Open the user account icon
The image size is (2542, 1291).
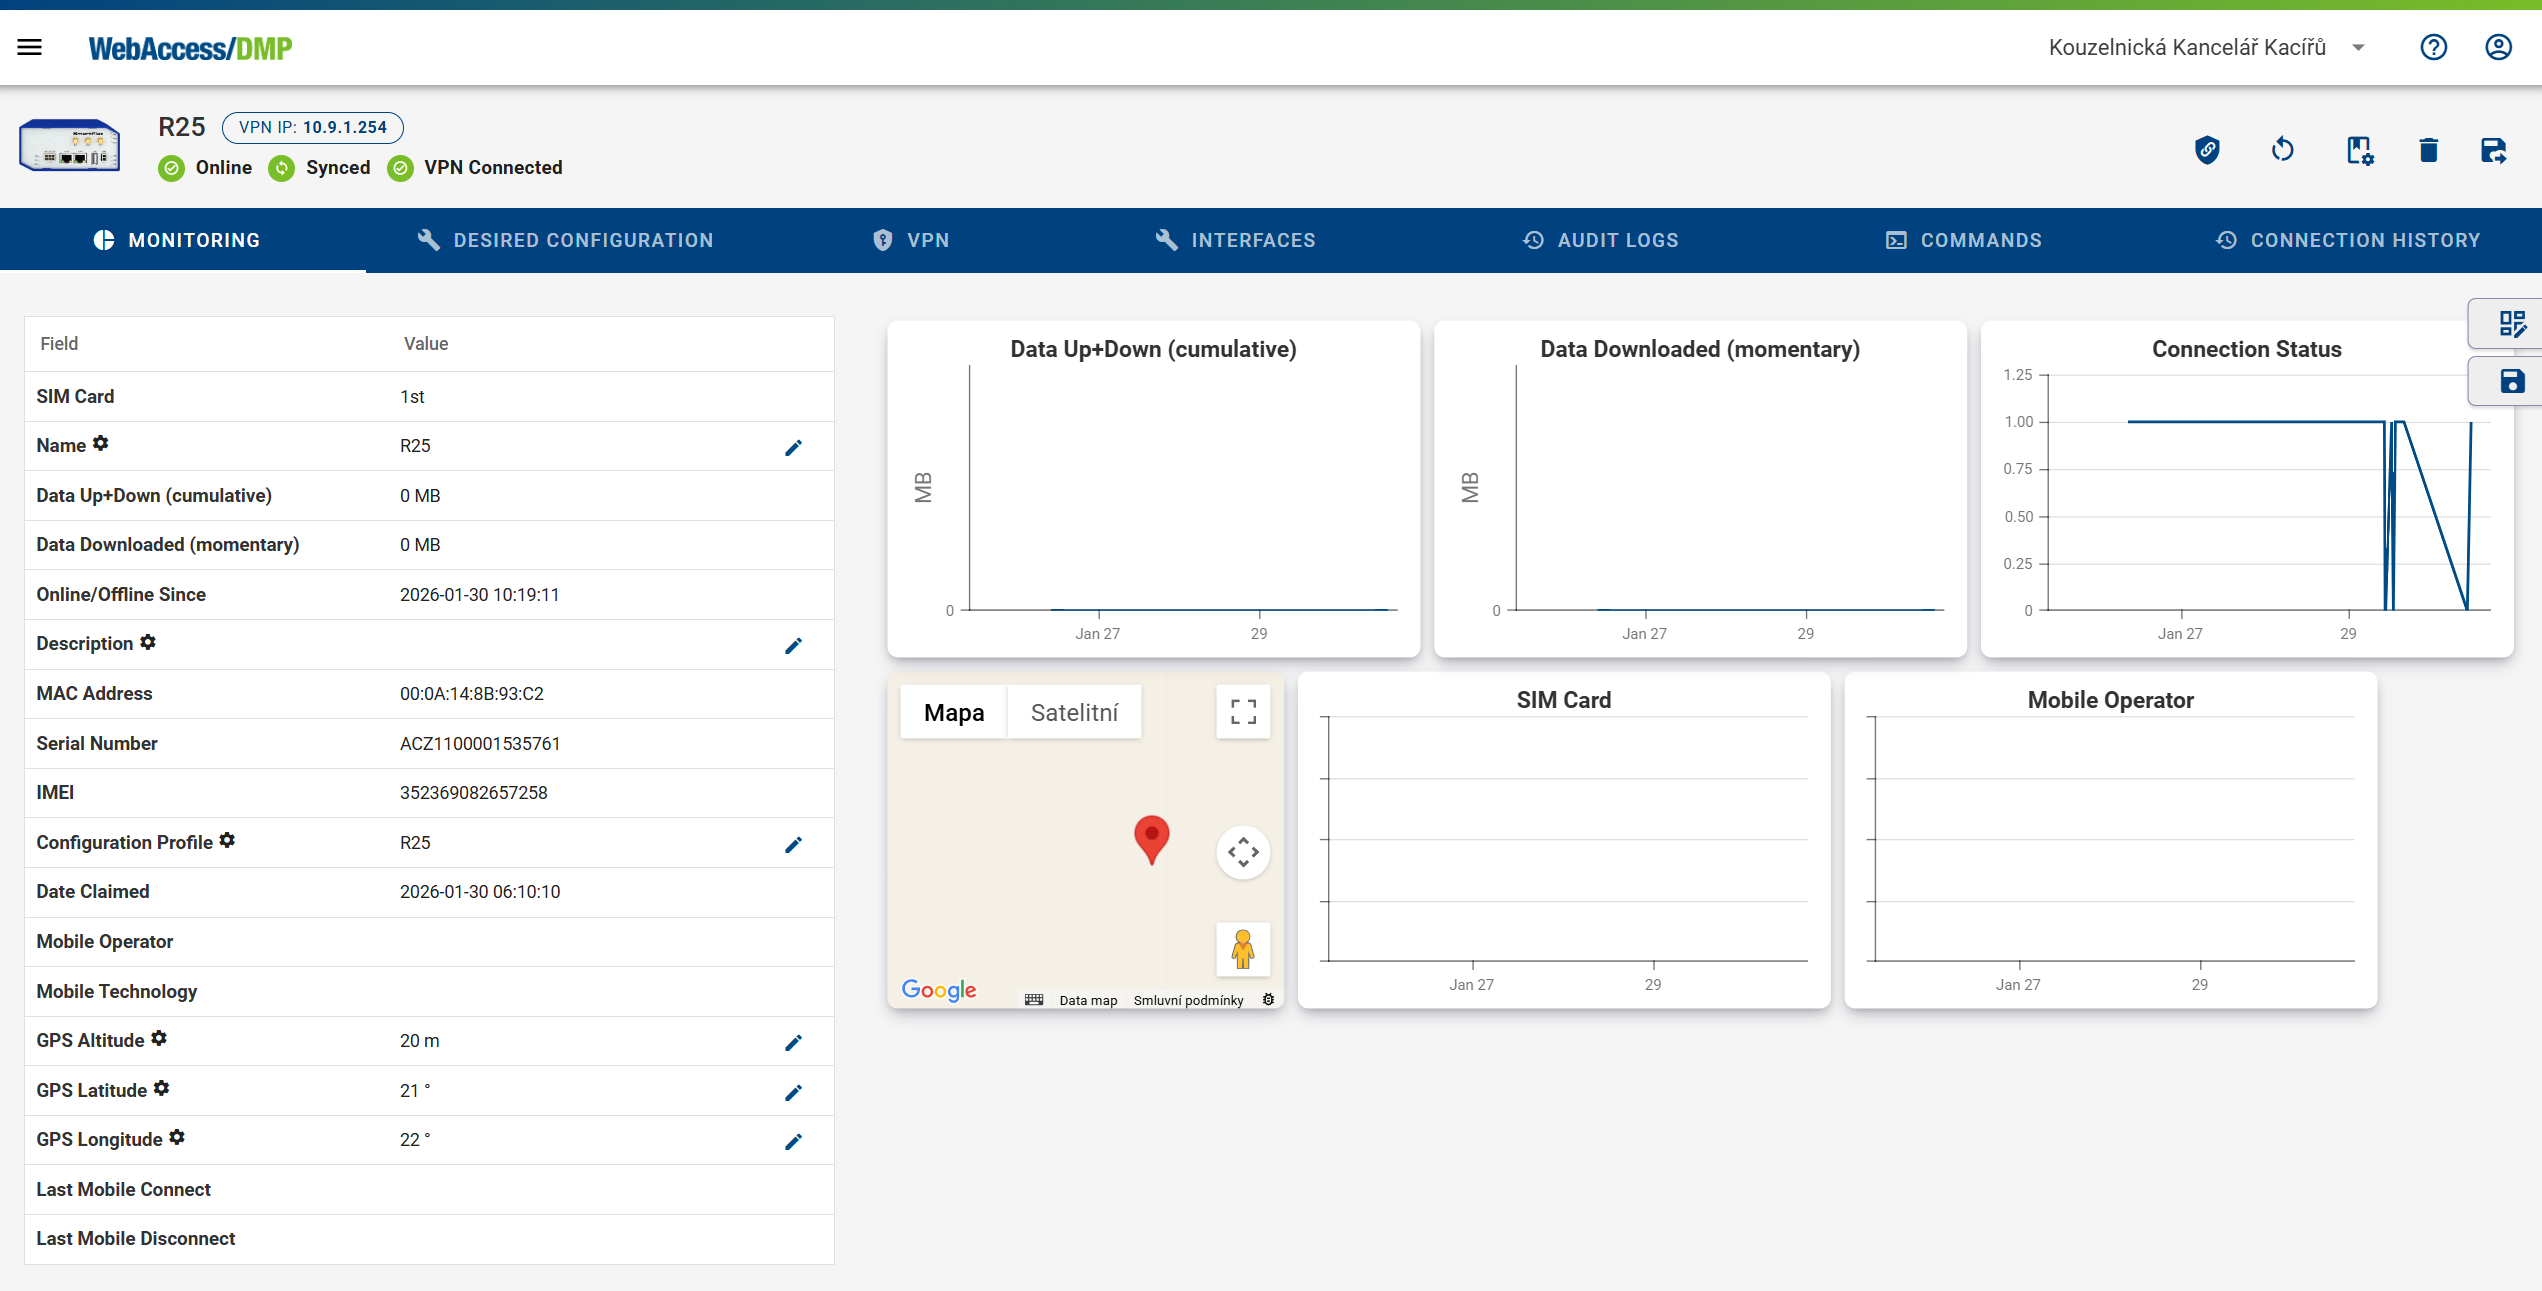pos(2498,47)
